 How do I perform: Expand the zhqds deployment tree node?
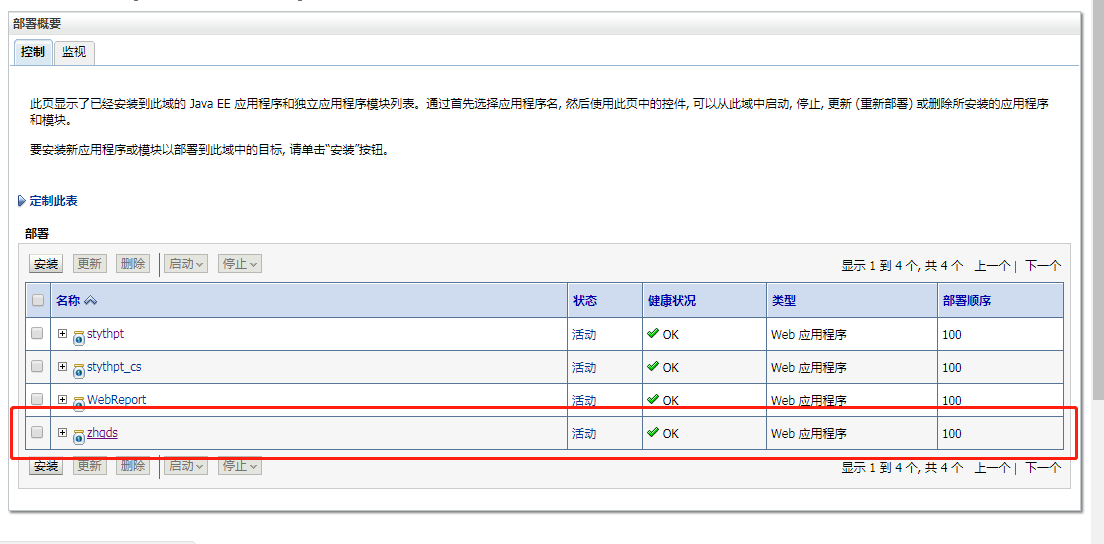pos(62,433)
